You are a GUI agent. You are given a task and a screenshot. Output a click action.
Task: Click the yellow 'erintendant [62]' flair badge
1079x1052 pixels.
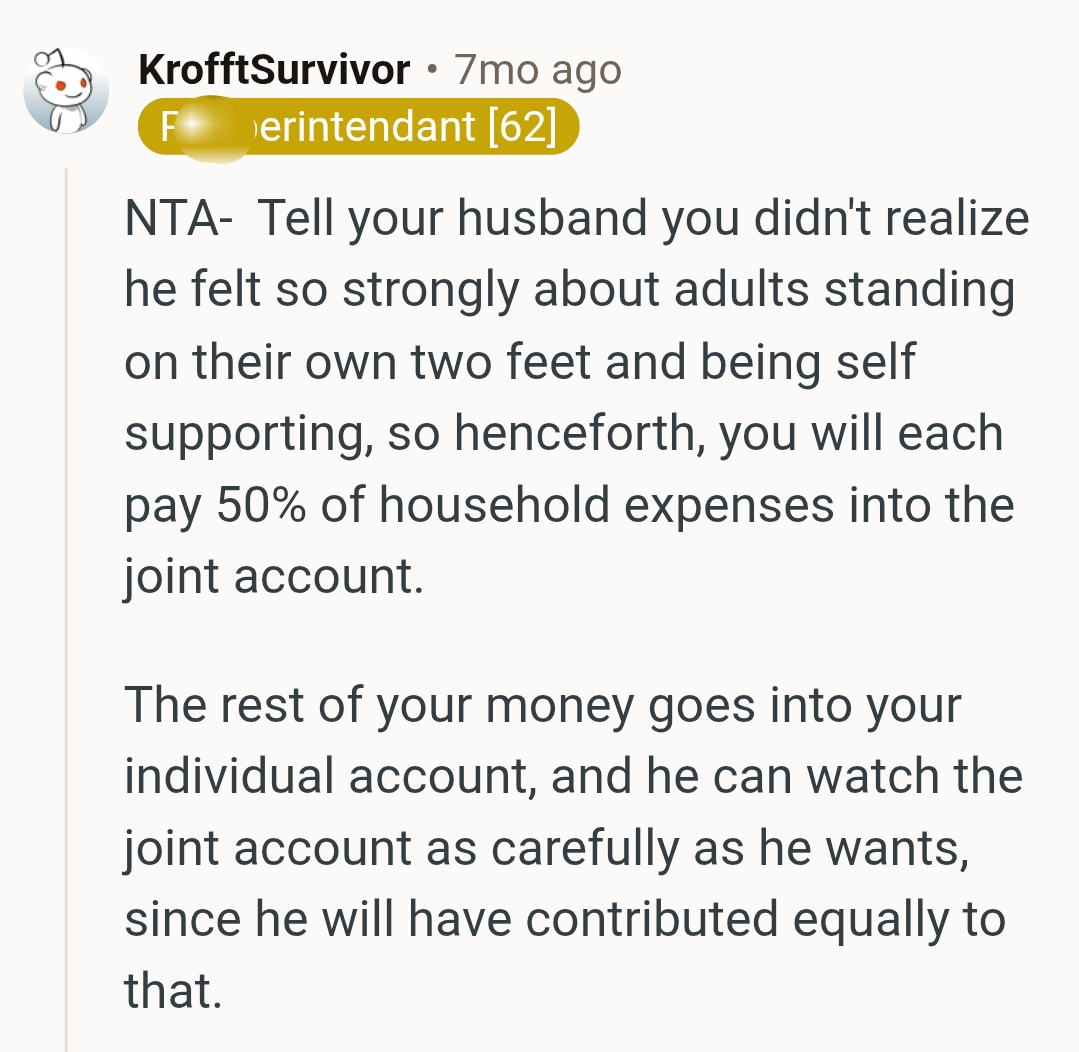point(358,128)
